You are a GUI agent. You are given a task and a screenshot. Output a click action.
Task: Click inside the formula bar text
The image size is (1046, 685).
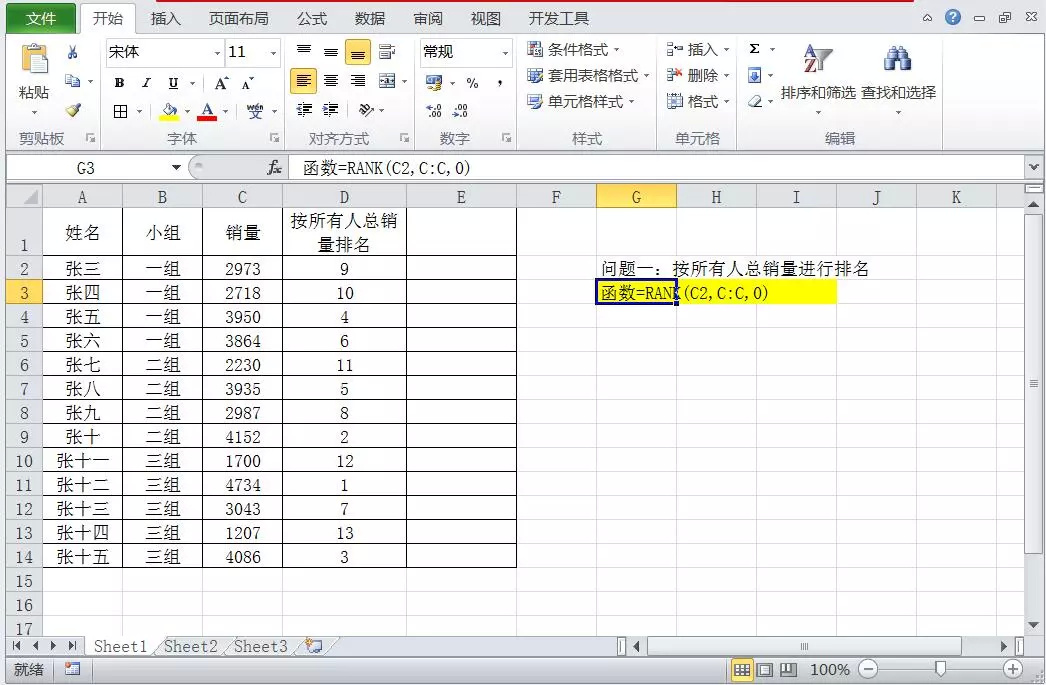pyautogui.click(x=386, y=167)
